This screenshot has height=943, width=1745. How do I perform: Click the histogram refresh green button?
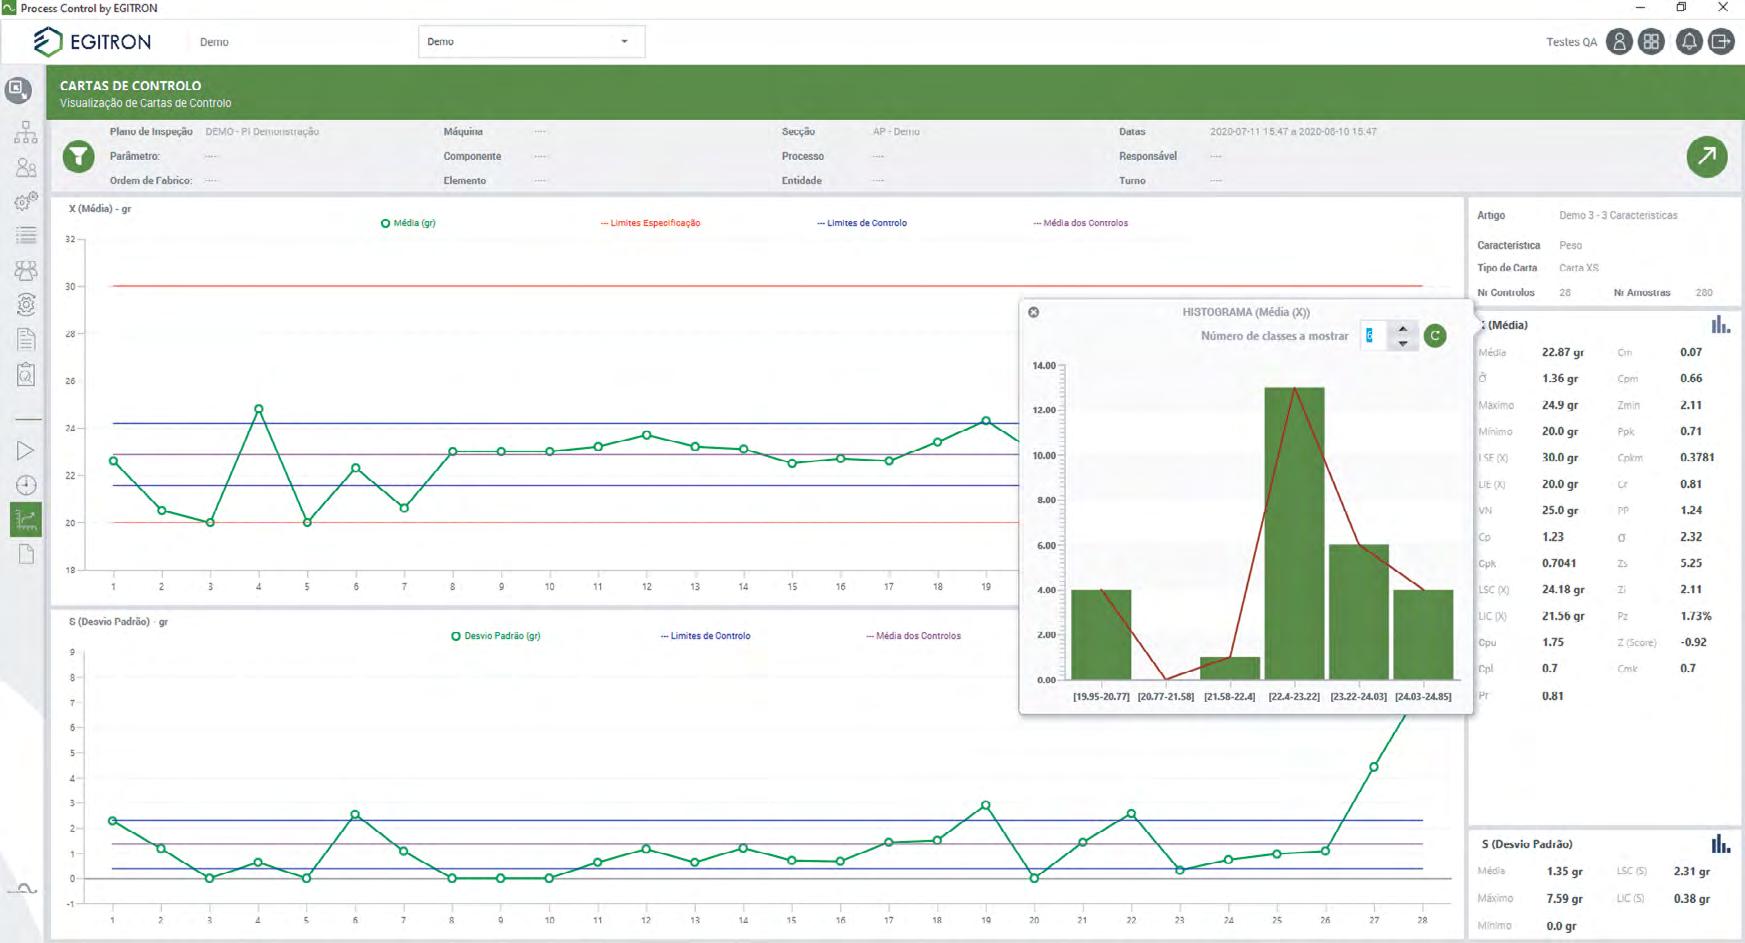[1435, 336]
